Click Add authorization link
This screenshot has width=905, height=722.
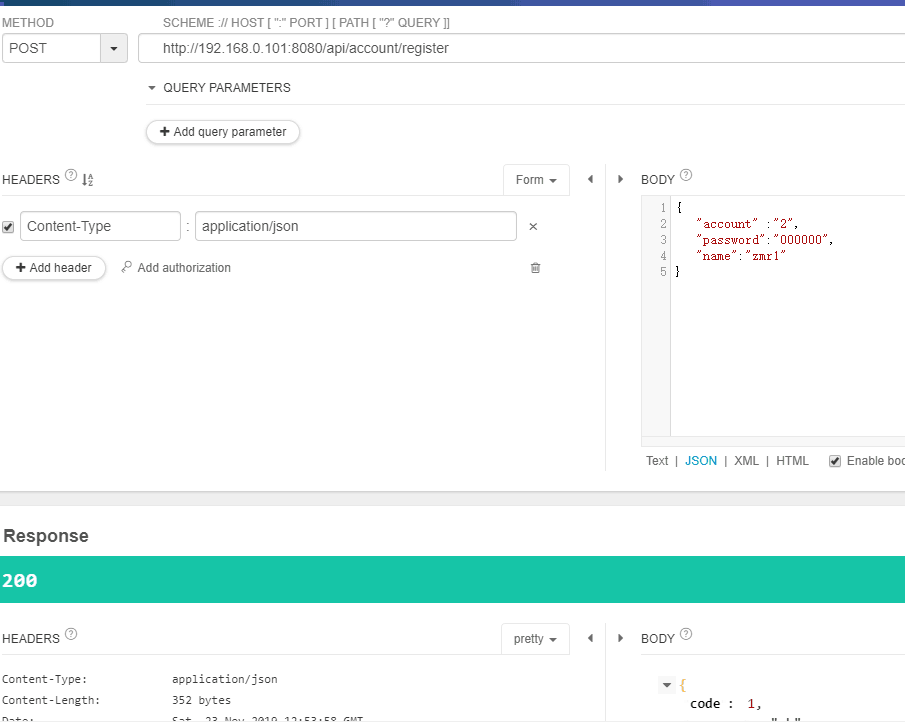point(176,268)
